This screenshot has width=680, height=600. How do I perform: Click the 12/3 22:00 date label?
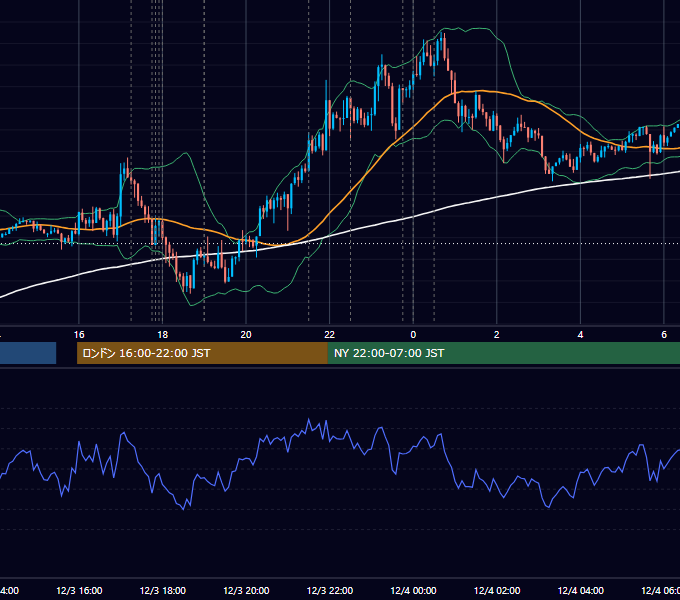point(330,590)
